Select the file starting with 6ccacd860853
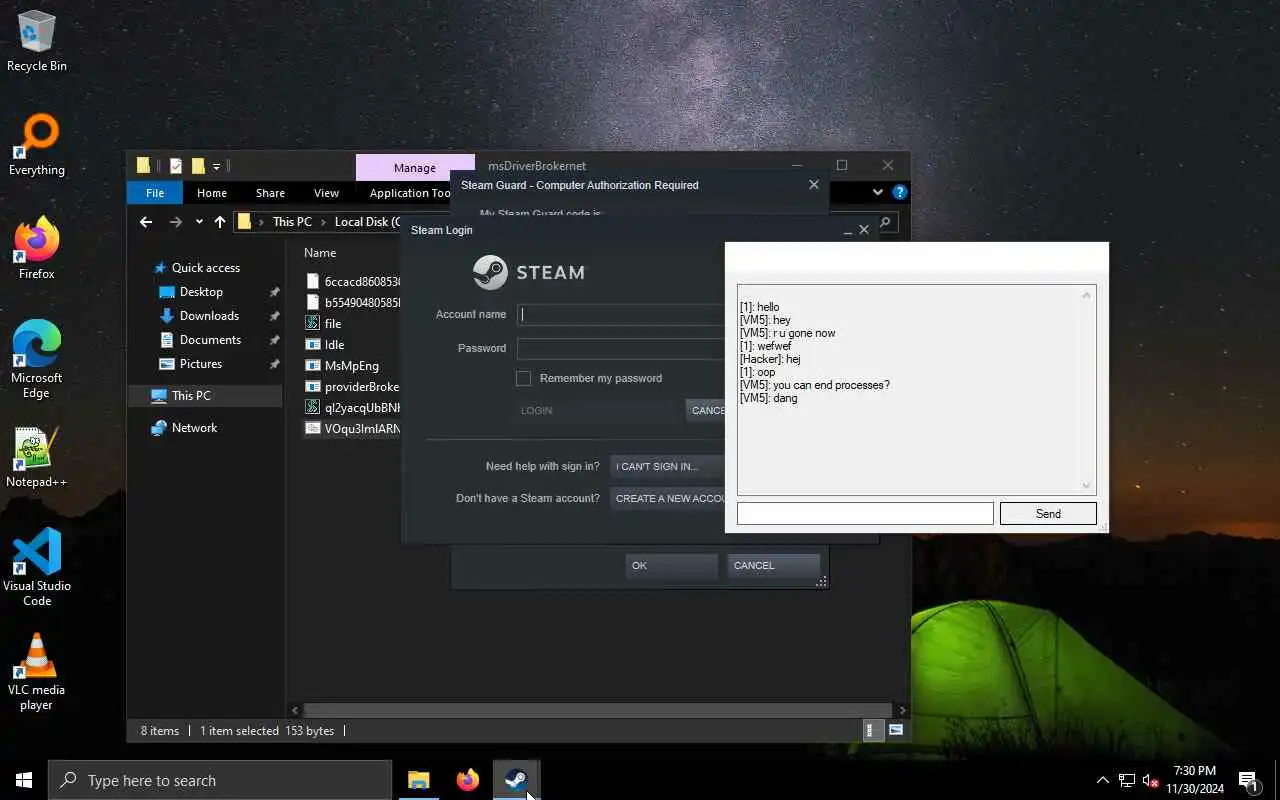This screenshot has width=1280, height=800. [x=352, y=282]
